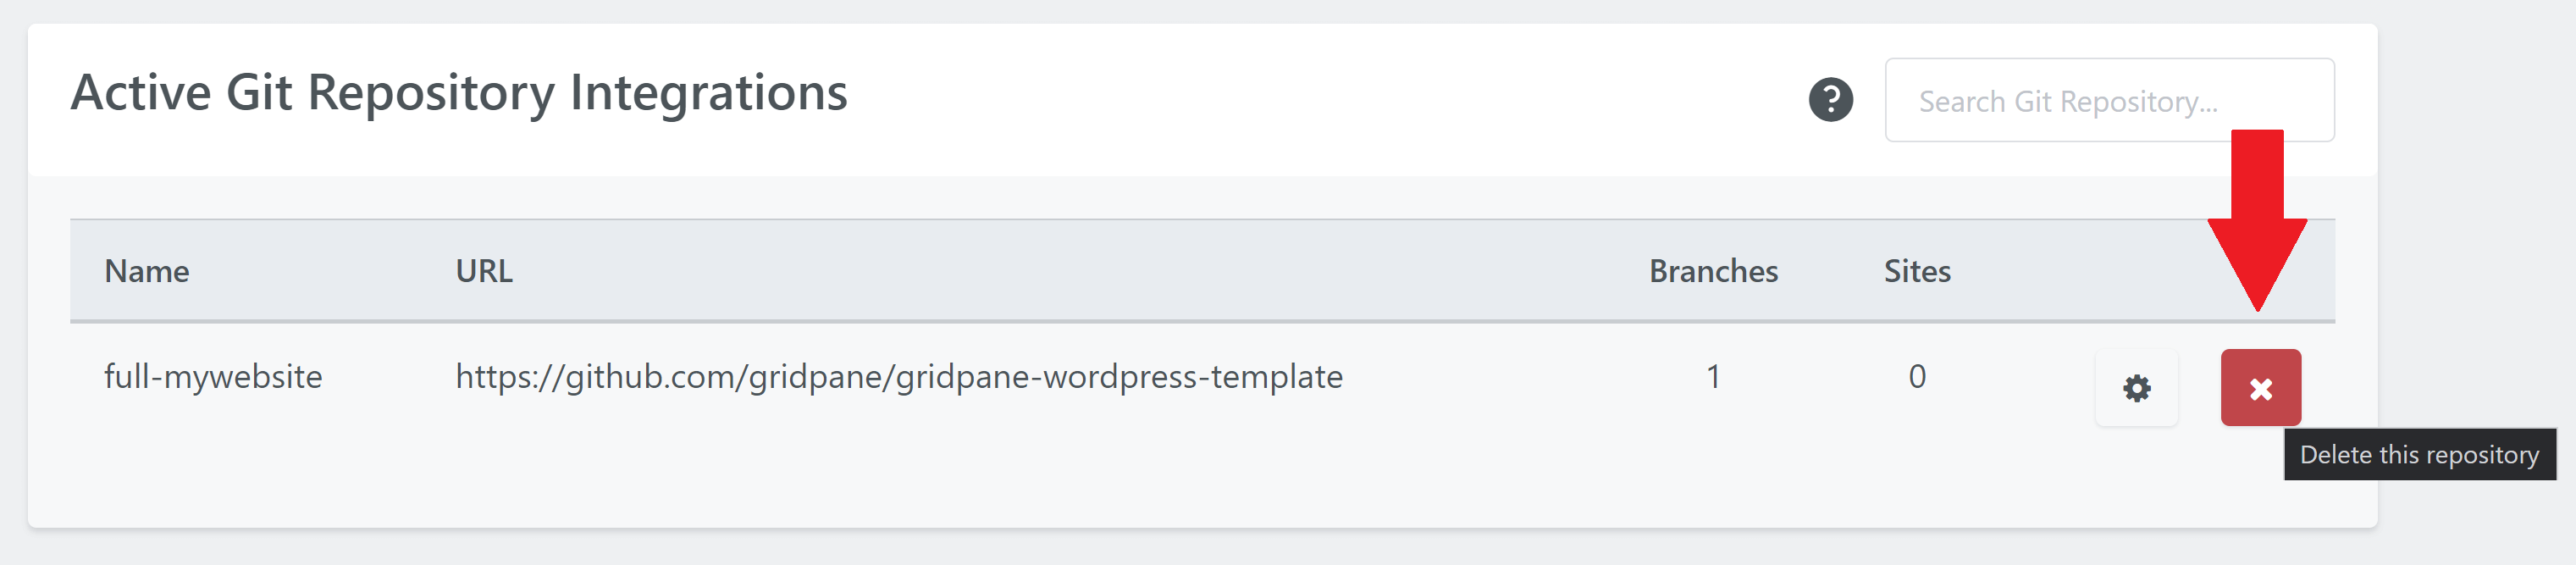
Task: Click the cog icon beside Sites count
Action: click(2136, 388)
